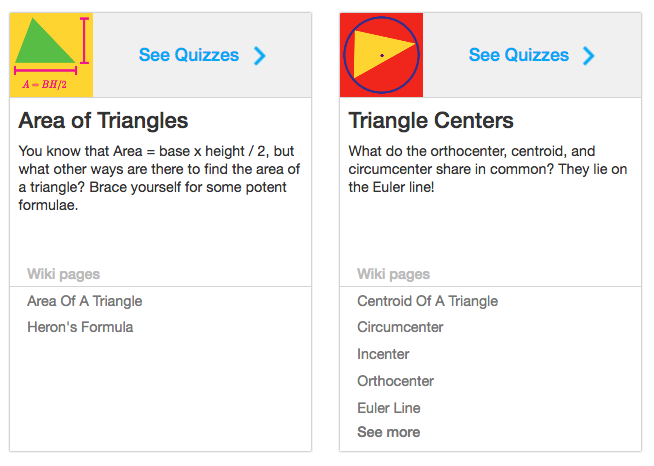Click Wiki pages header under Triangle Centers

coord(393,274)
